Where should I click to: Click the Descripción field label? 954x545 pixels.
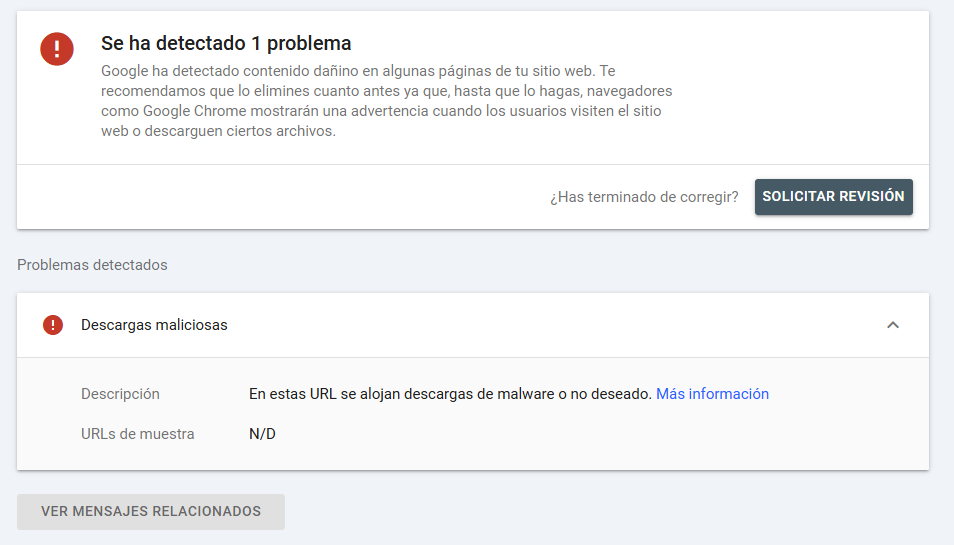120,394
